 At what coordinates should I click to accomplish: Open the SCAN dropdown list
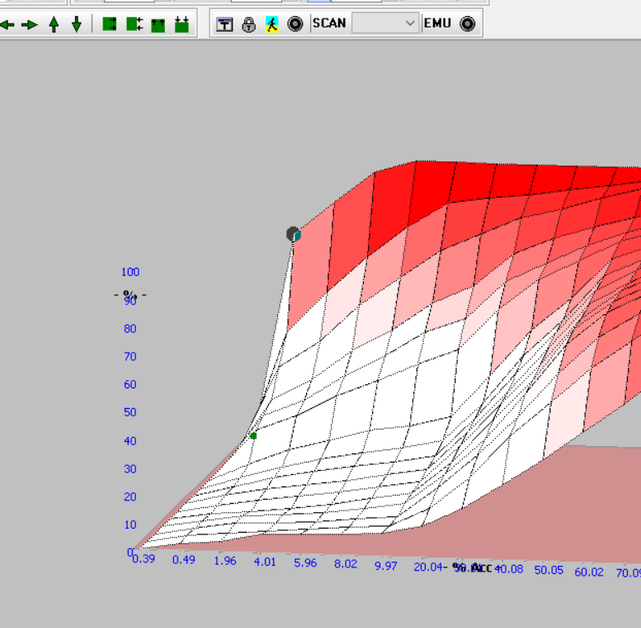[x=409, y=23]
